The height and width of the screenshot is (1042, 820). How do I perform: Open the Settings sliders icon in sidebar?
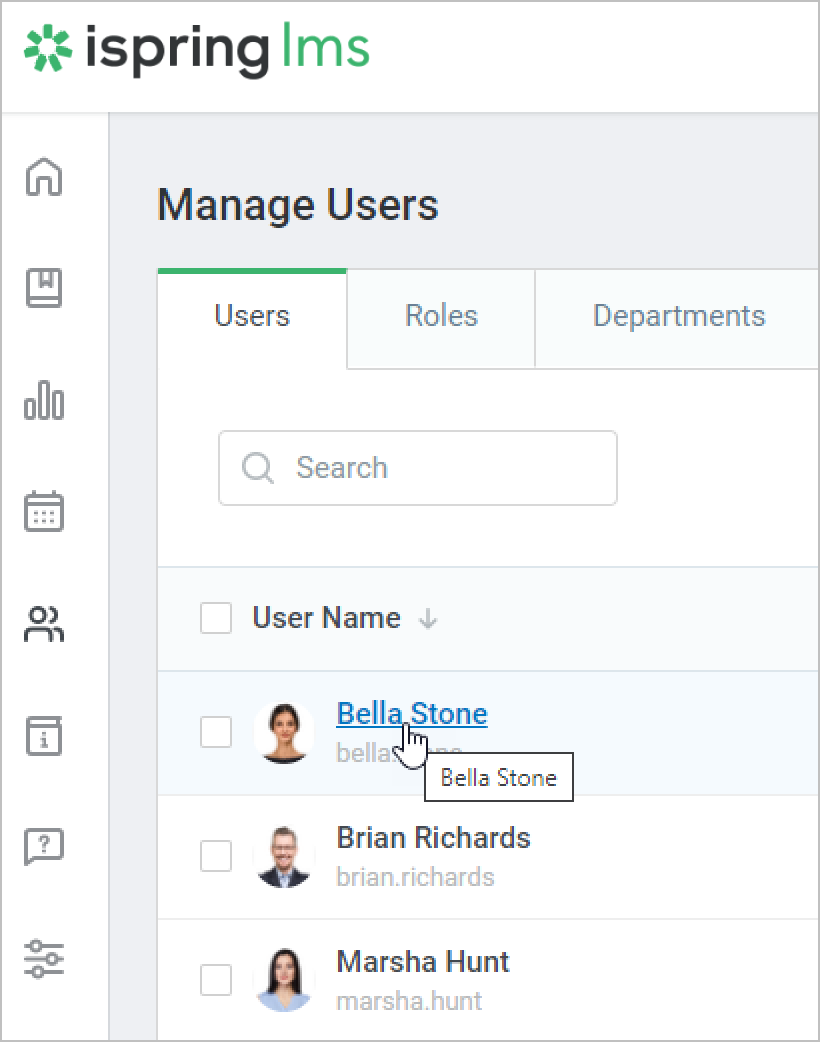point(44,958)
